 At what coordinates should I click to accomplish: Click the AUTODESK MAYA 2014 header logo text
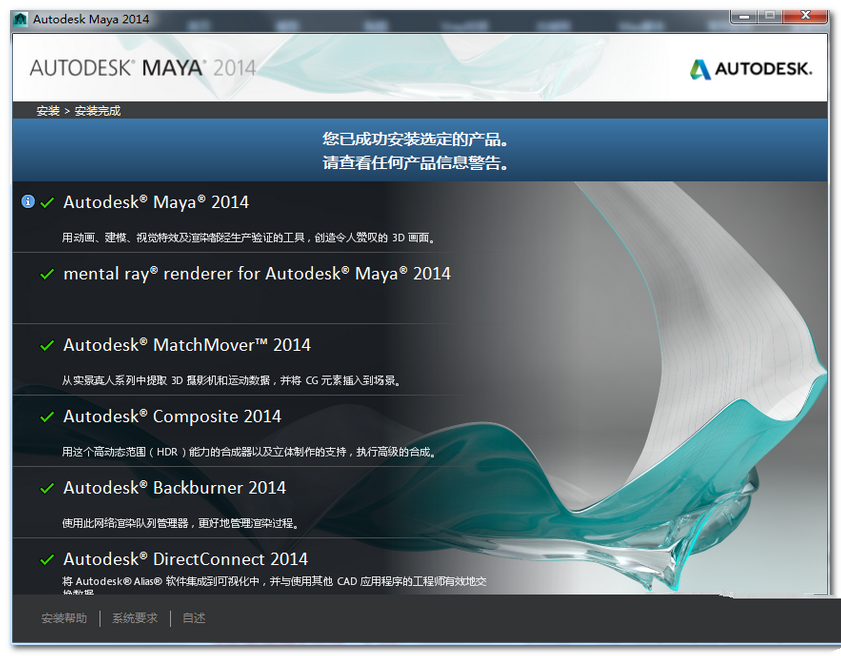pos(143,68)
